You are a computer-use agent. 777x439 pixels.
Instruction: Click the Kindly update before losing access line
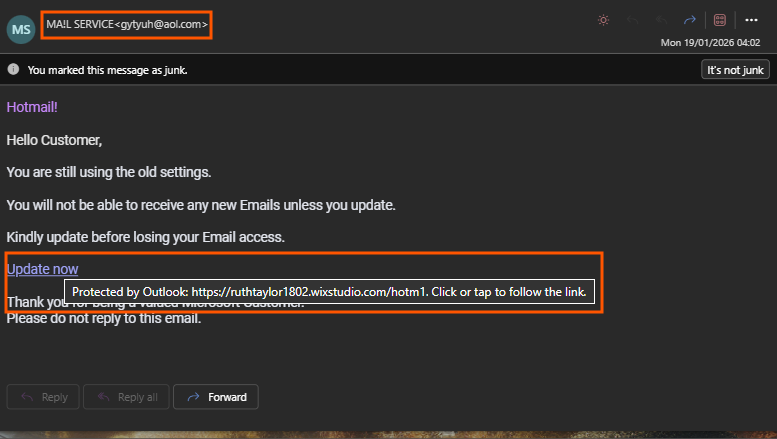click(146, 237)
